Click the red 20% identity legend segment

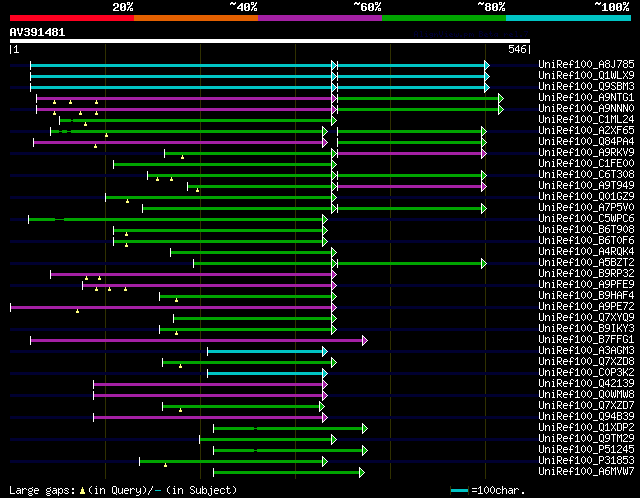click(72, 18)
